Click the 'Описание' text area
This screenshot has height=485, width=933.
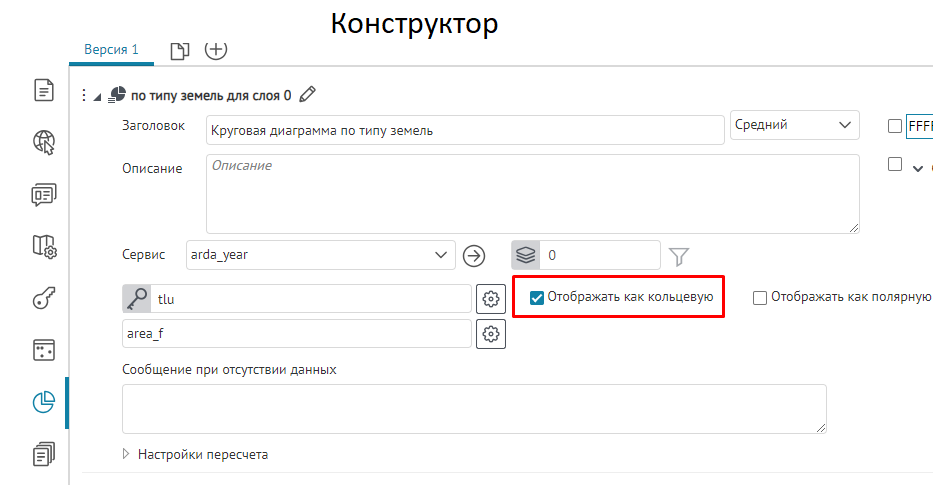(x=532, y=193)
